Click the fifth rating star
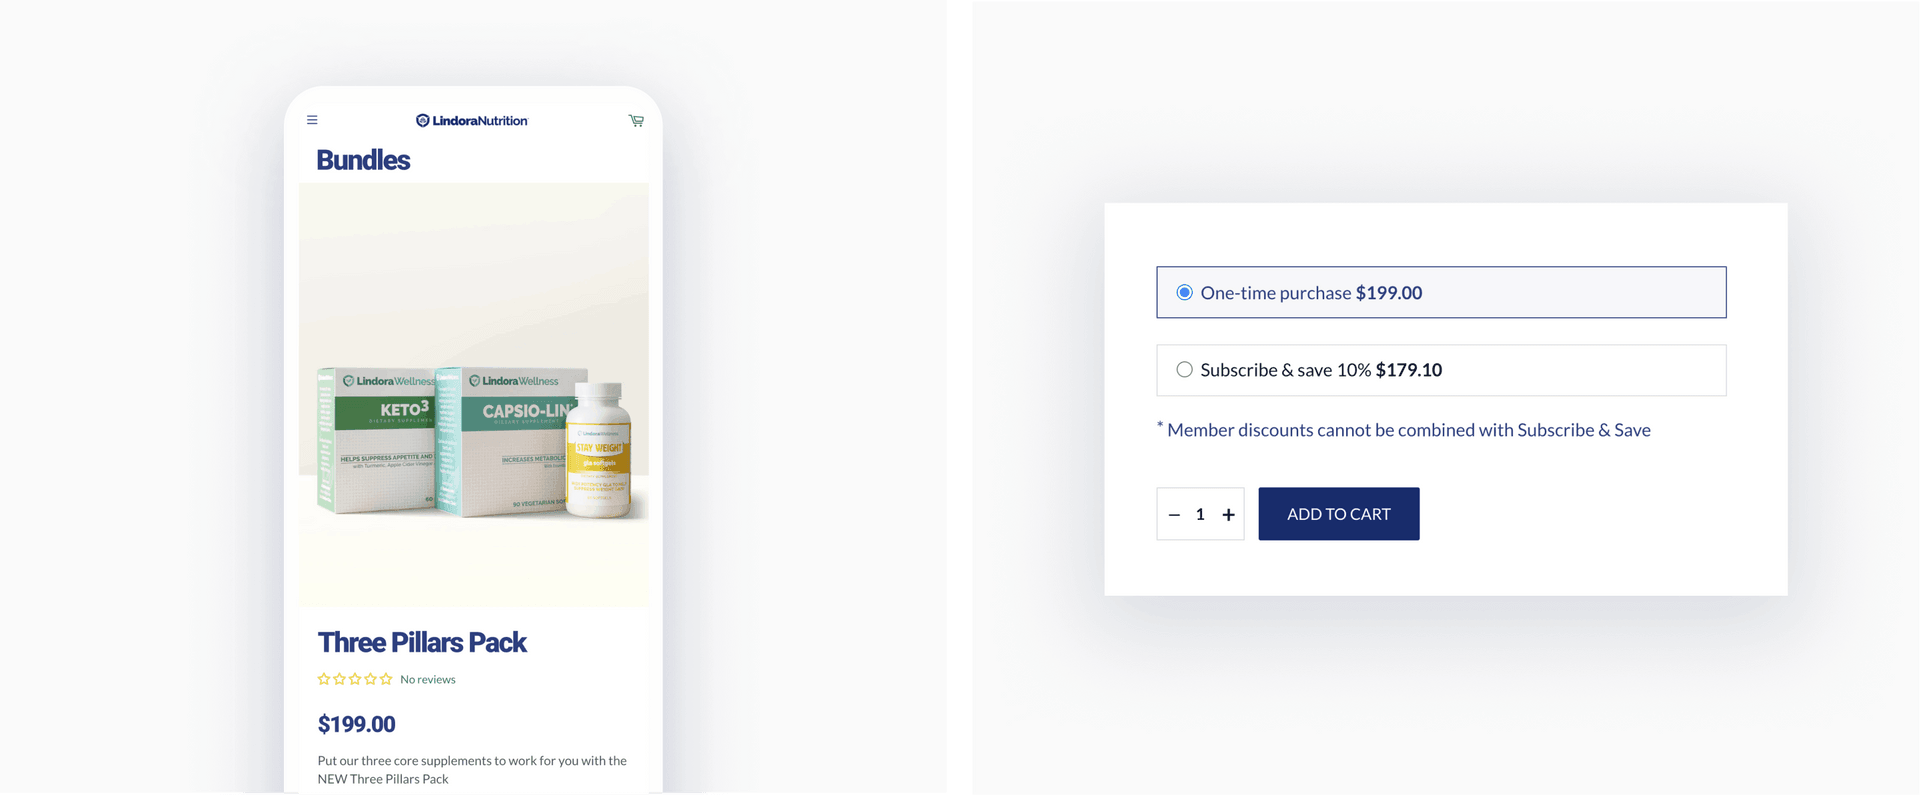This screenshot has width=1920, height=797. pyautogui.click(x=386, y=679)
